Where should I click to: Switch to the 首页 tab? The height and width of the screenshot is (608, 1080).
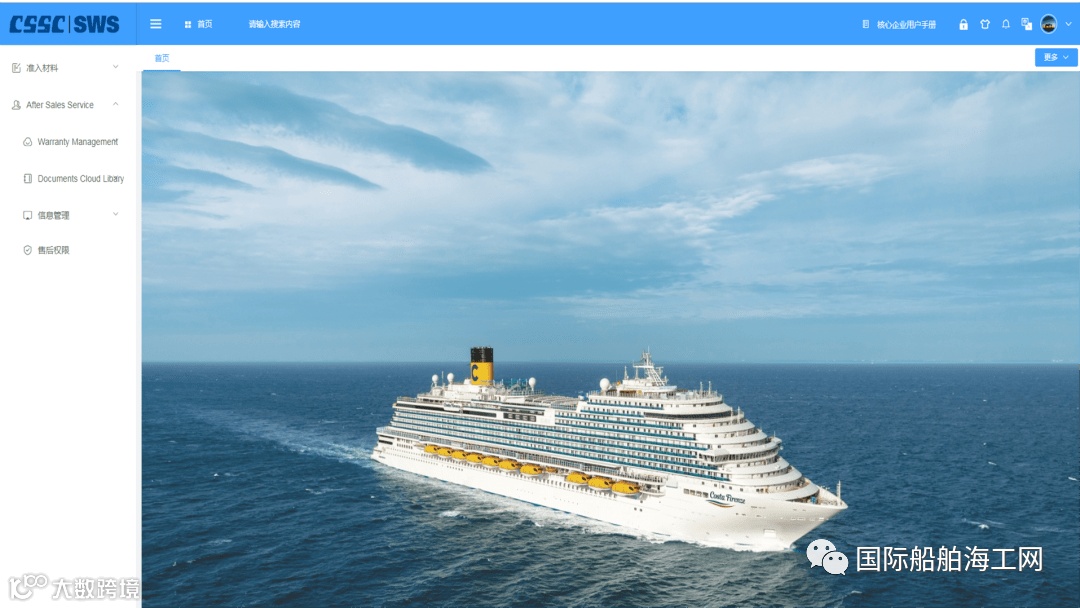click(162, 59)
